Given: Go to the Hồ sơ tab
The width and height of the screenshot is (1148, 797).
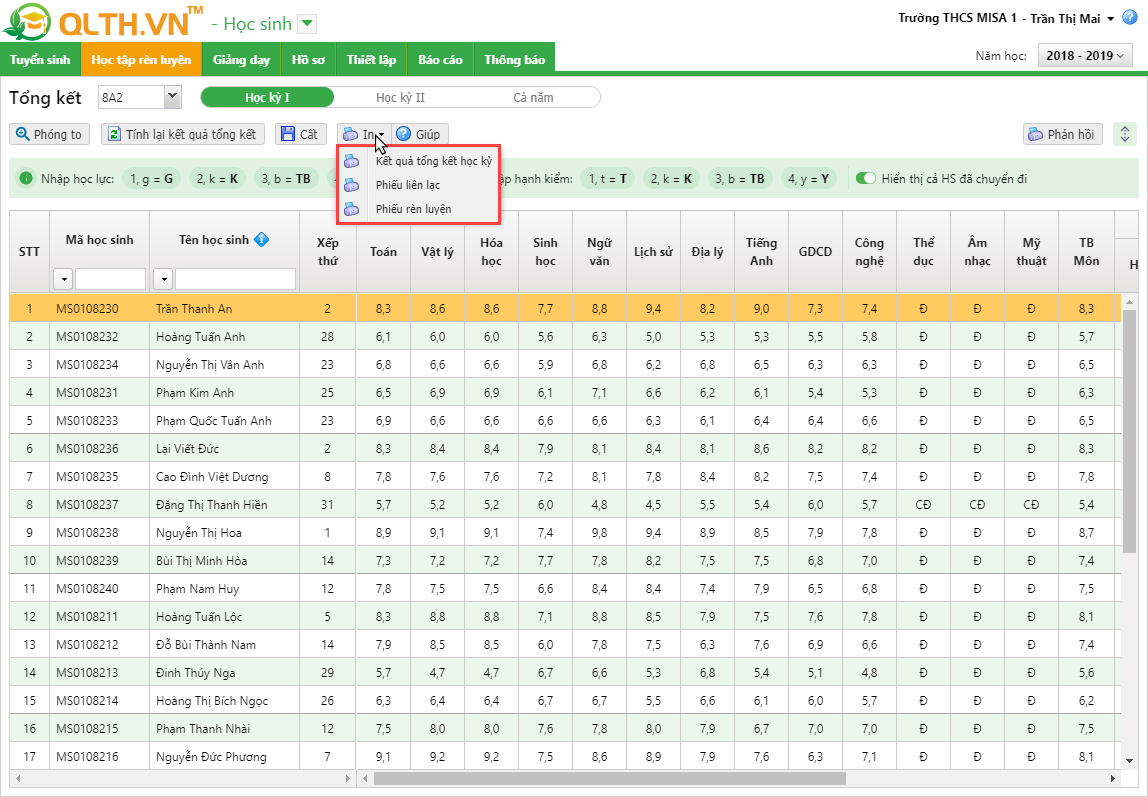Looking at the screenshot, I should click(x=308, y=59).
